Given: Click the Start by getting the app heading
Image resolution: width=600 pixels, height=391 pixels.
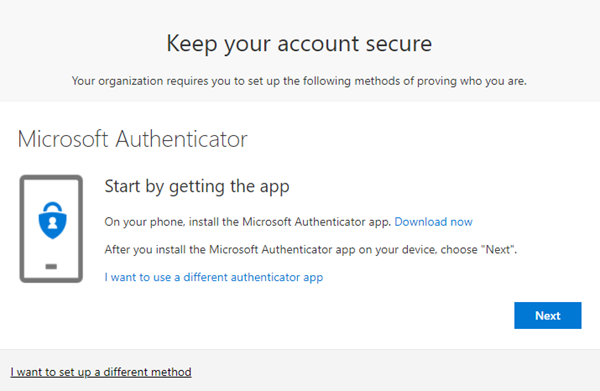Looking at the screenshot, I should point(197,187).
